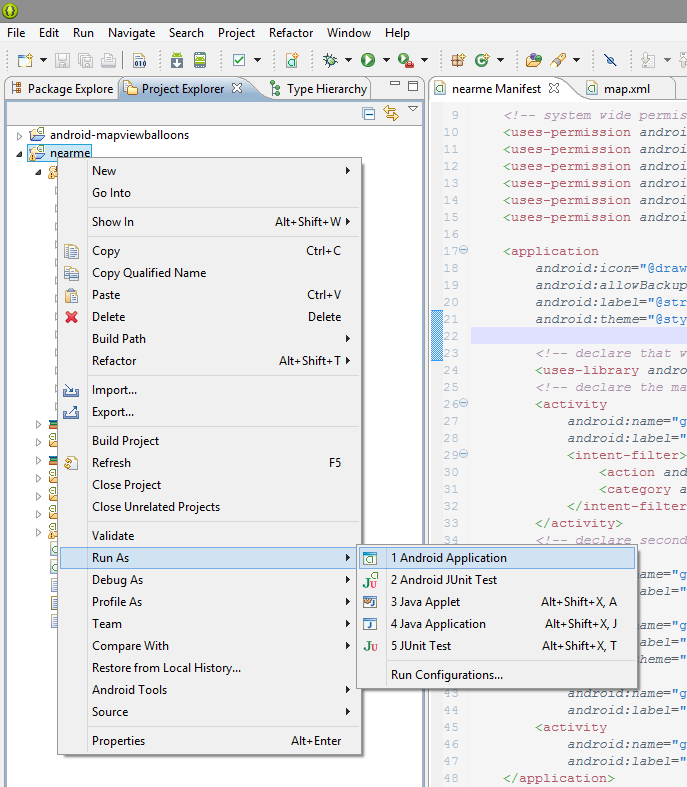Open the File menu
This screenshot has width=687, height=787.
[16, 33]
